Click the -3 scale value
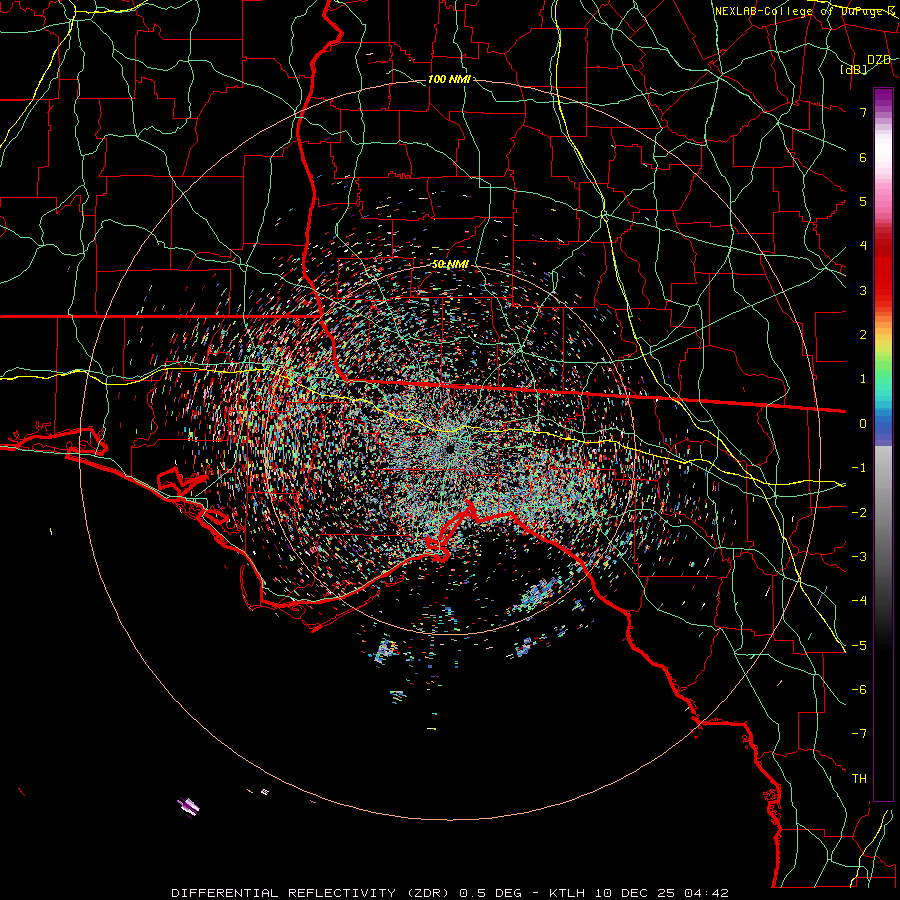Viewport: 900px width, 900px height. (859, 557)
